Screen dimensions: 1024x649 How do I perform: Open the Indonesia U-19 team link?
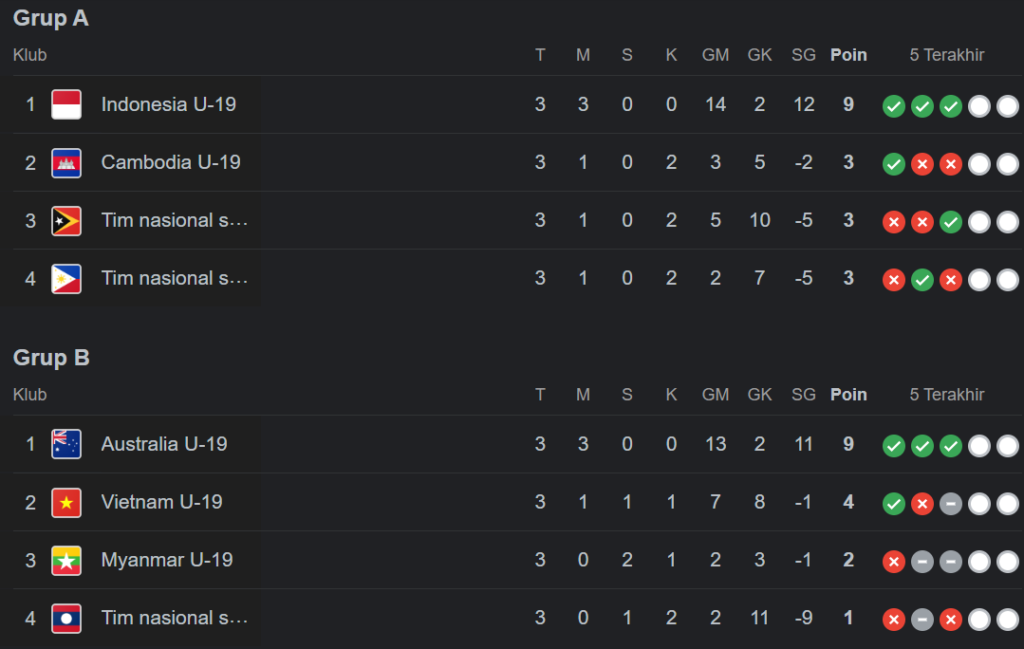(x=168, y=104)
